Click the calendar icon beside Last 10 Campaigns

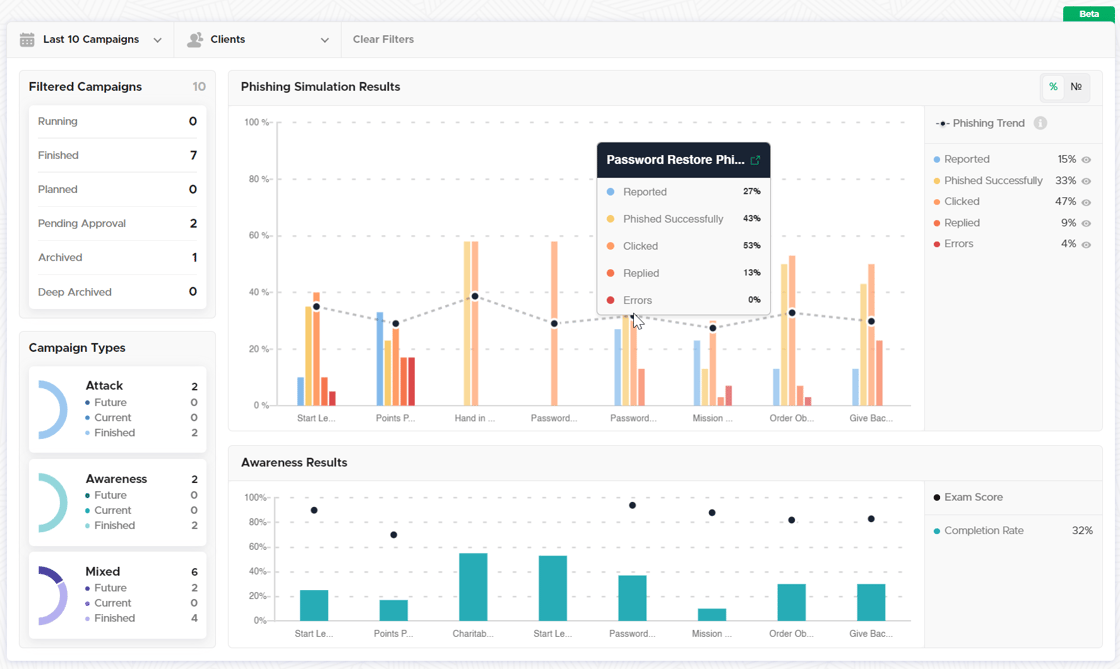28,39
